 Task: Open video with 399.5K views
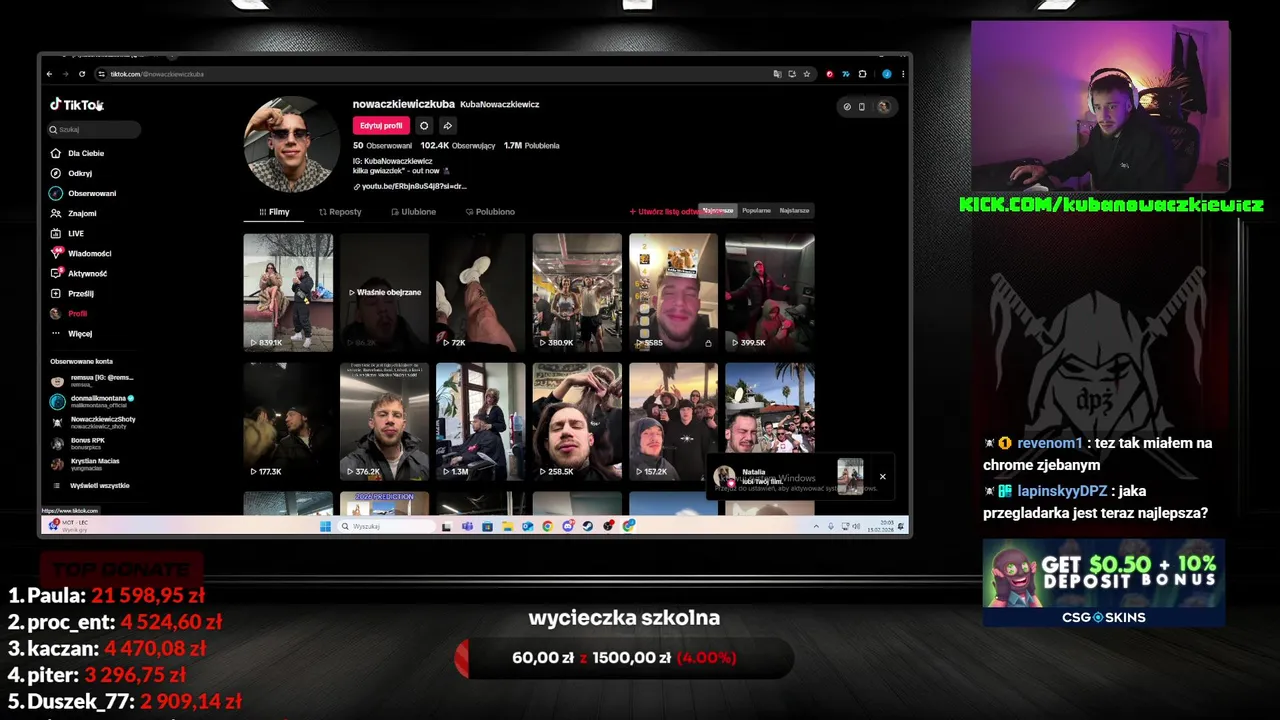click(770, 292)
